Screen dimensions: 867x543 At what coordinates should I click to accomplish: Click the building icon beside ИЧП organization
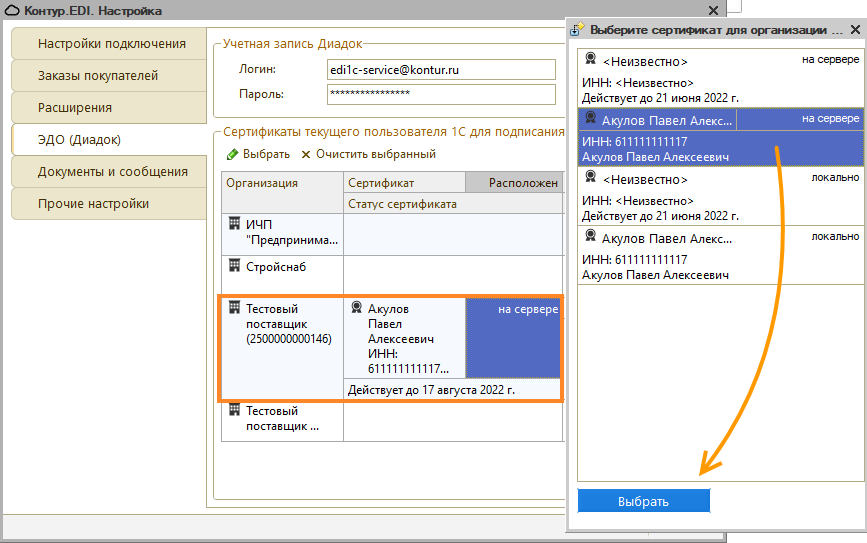pyautogui.click(x=235, y=224)
